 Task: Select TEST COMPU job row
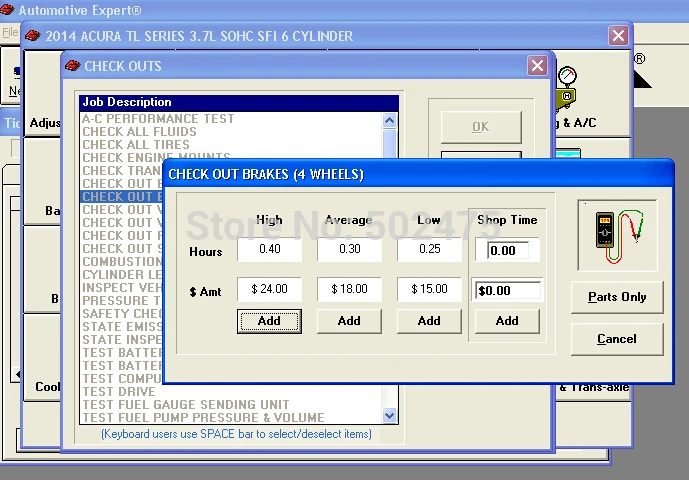[x=122, y=378]
